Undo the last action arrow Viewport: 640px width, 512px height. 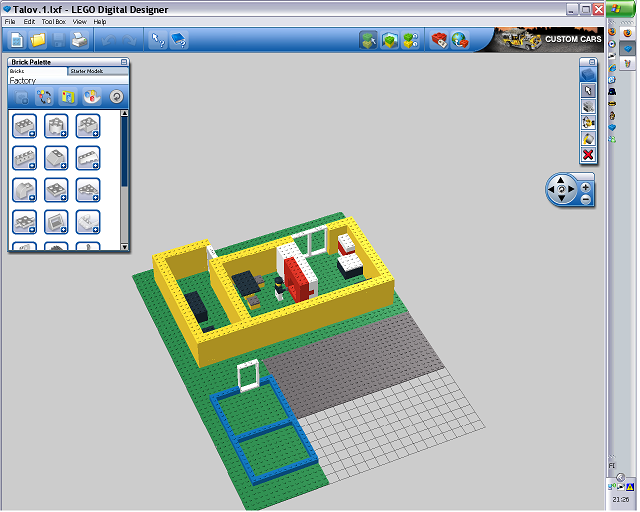coord(108,40)
